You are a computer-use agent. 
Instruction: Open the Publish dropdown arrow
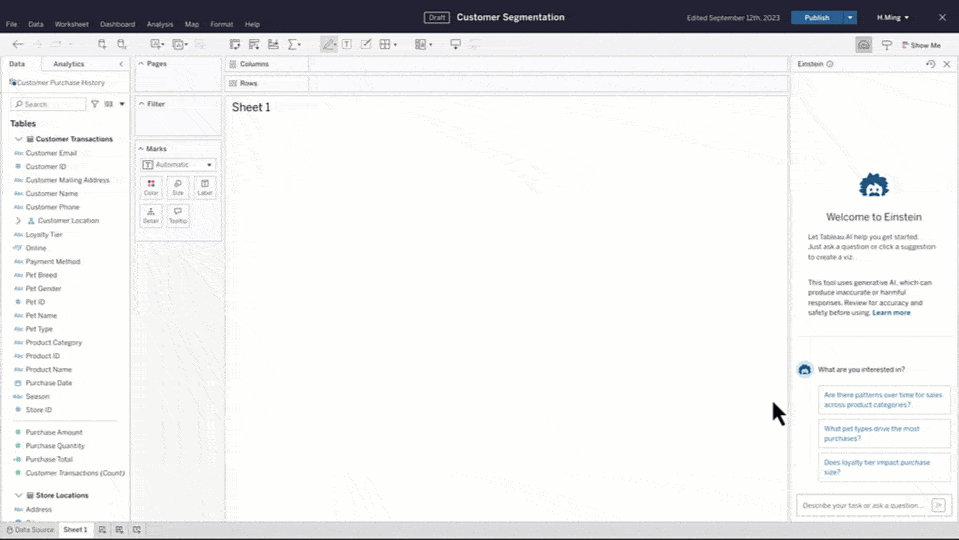click(x=850, y=18)
